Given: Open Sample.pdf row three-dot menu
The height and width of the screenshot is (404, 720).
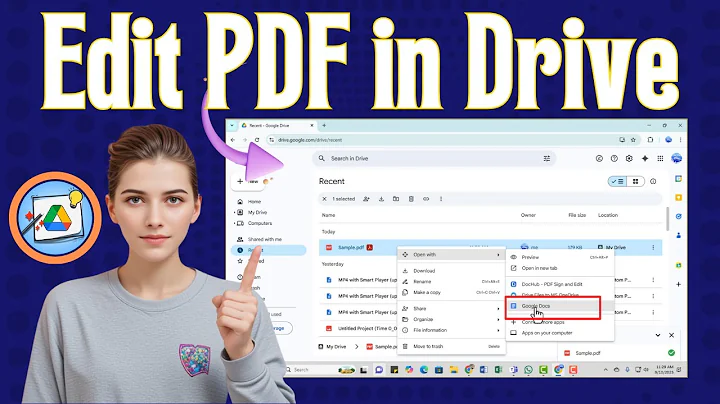Looking at the screenshot, I should [x=653, y=247].
